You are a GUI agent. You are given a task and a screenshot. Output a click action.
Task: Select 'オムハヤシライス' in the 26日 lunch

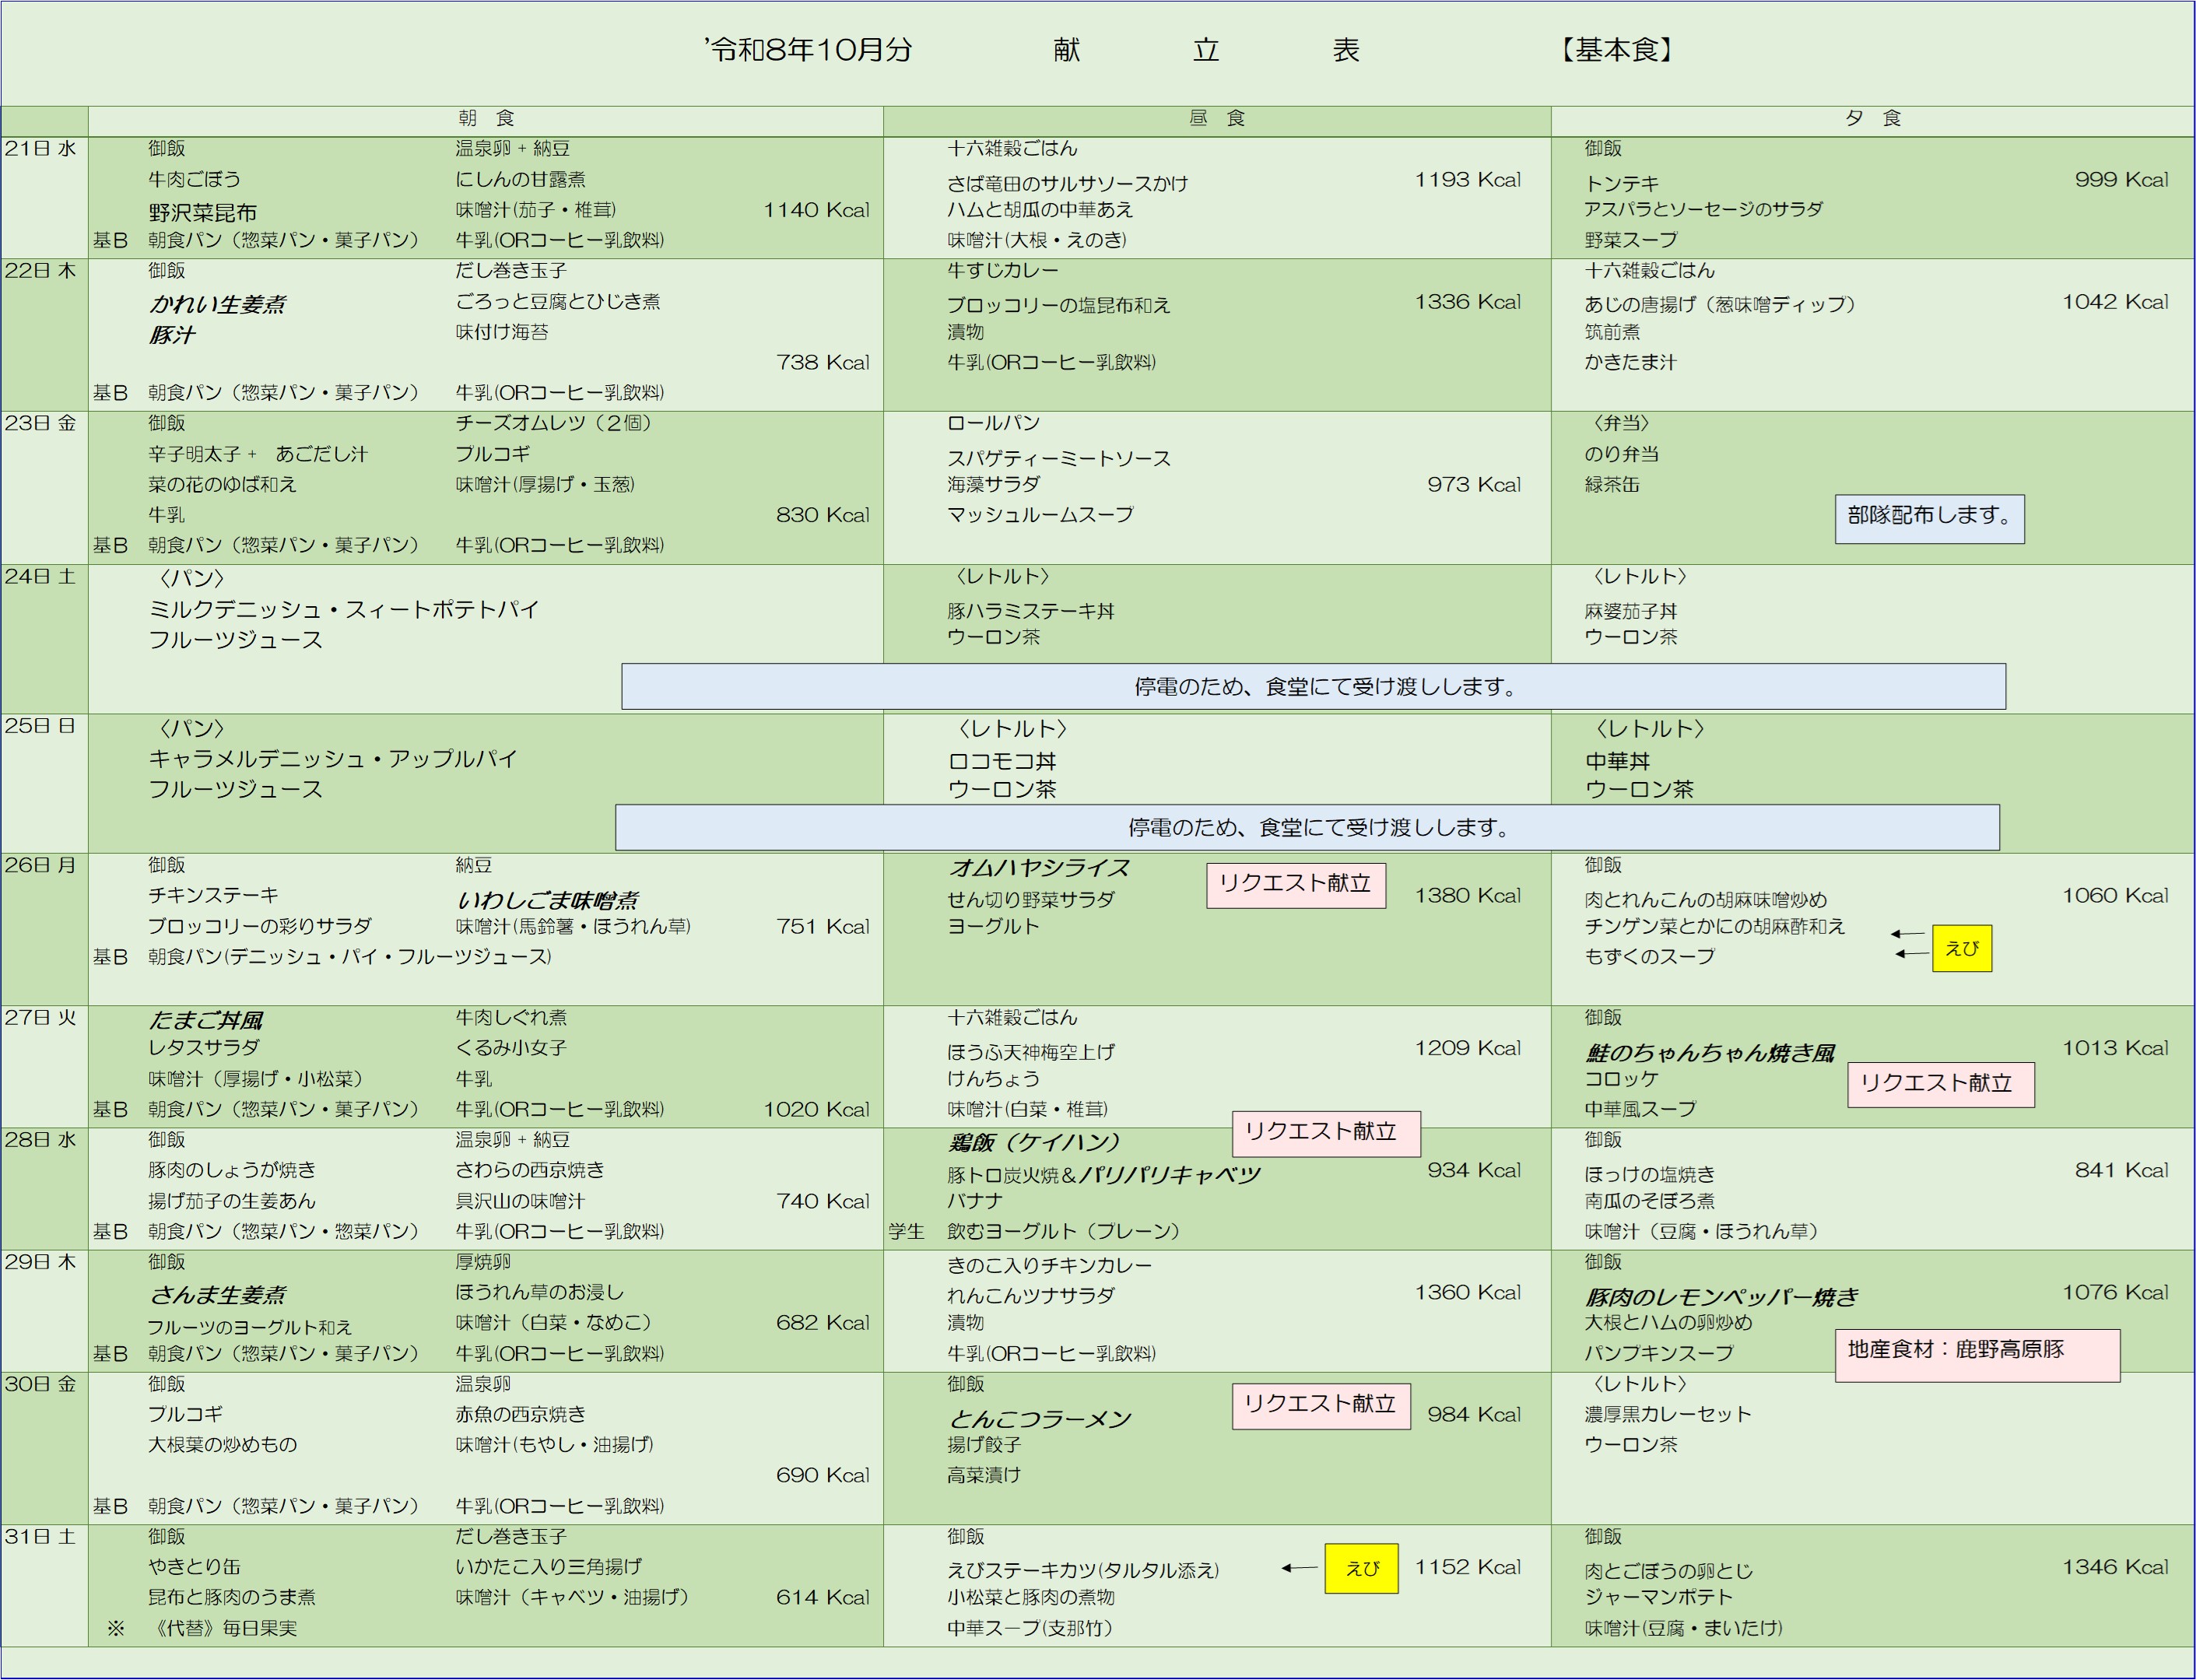(1039, 868)
